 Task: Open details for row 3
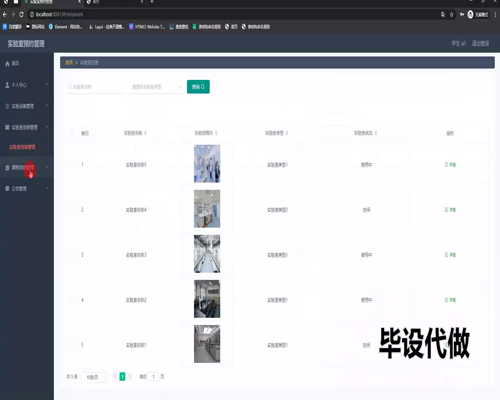pos(450,255)
